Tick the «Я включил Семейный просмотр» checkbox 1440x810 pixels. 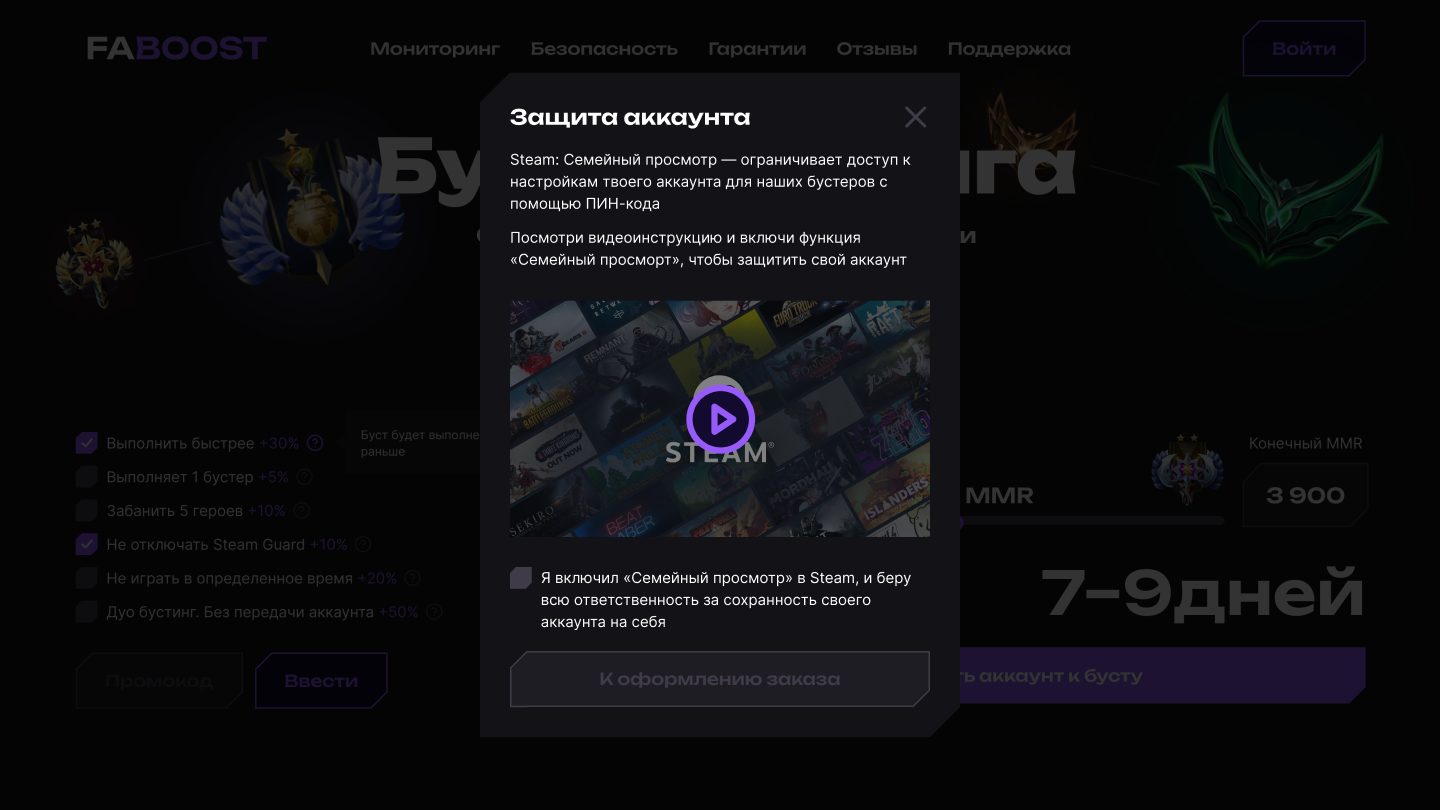point(521,578)
